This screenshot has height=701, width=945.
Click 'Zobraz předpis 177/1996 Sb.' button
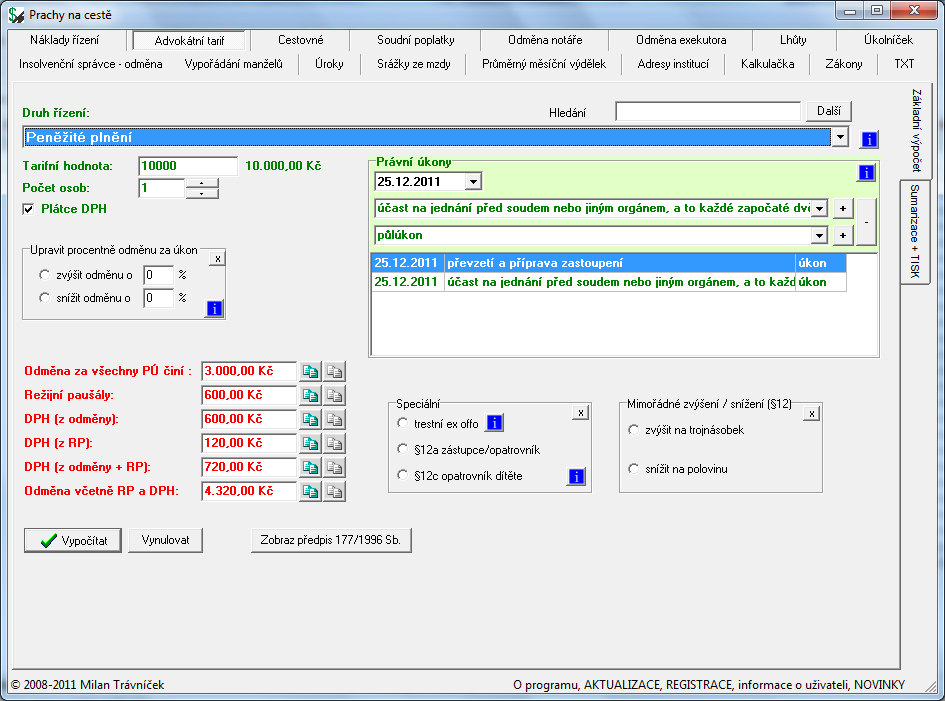(x=331, y=540)
